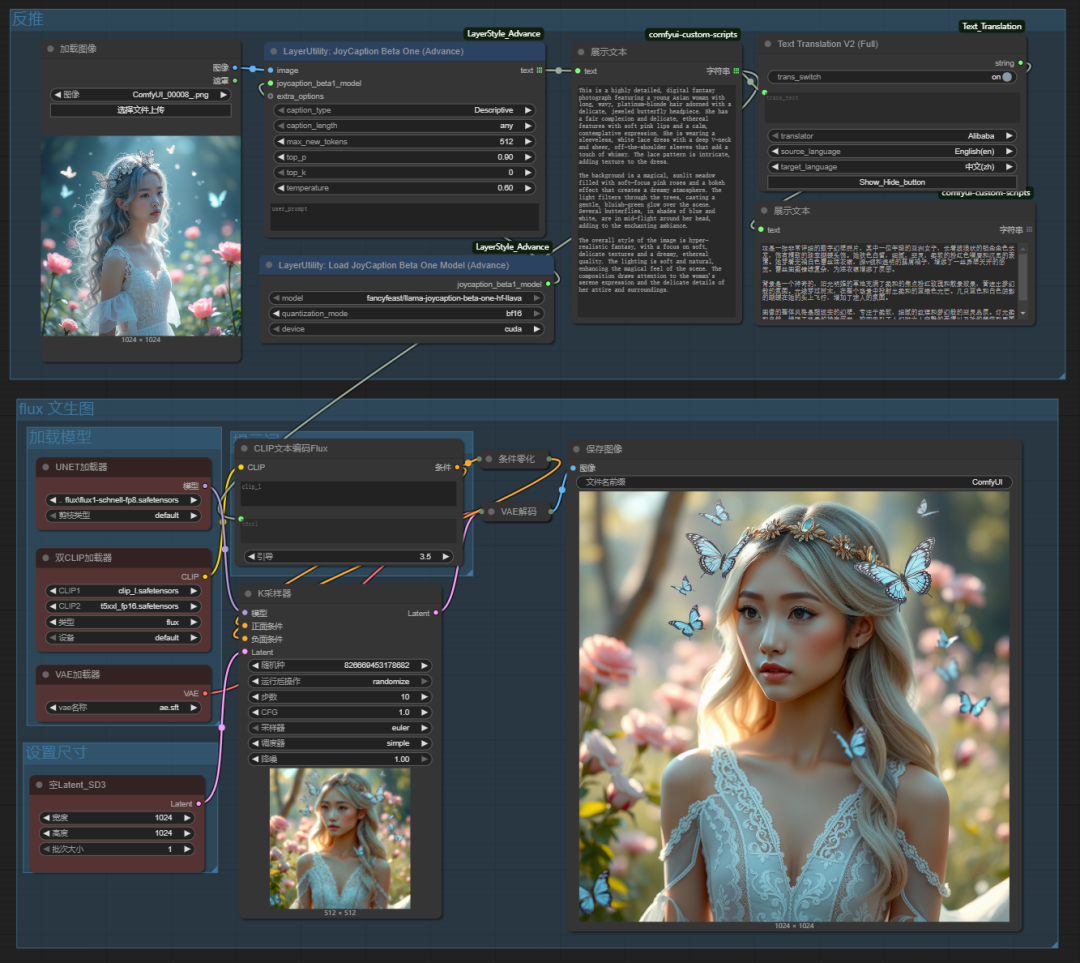Click the 保存图像 node's collapse dot
The width and height of the screenshot is (1080, 963).
click(x=576, y=449)
